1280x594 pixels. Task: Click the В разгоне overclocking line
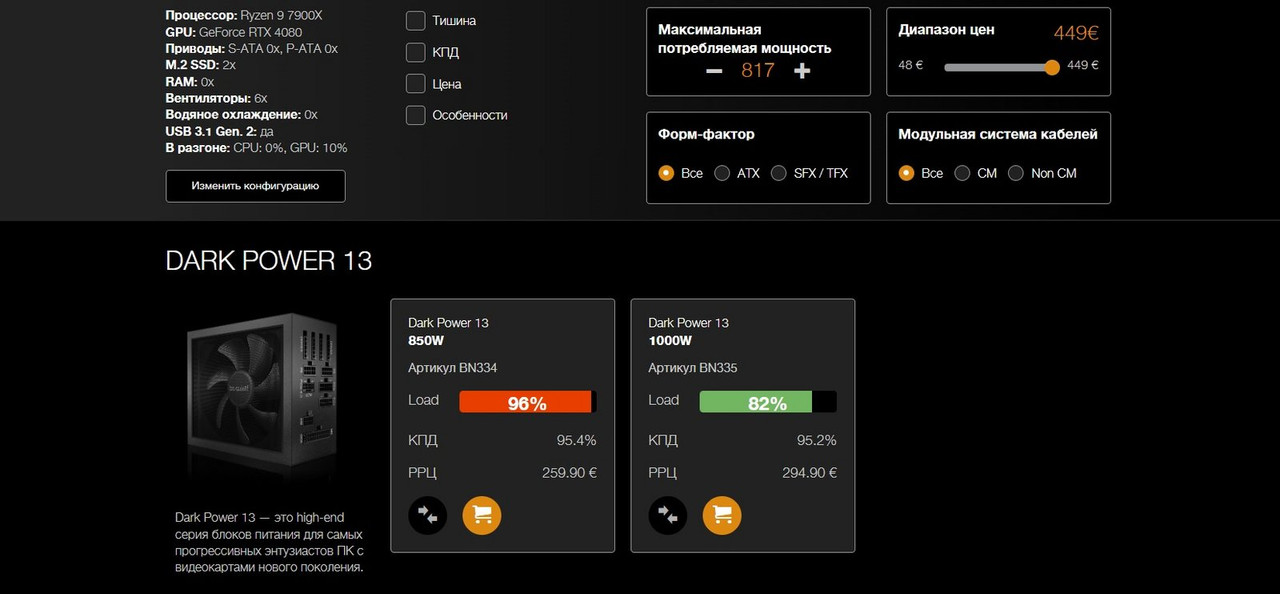(256, 148)
